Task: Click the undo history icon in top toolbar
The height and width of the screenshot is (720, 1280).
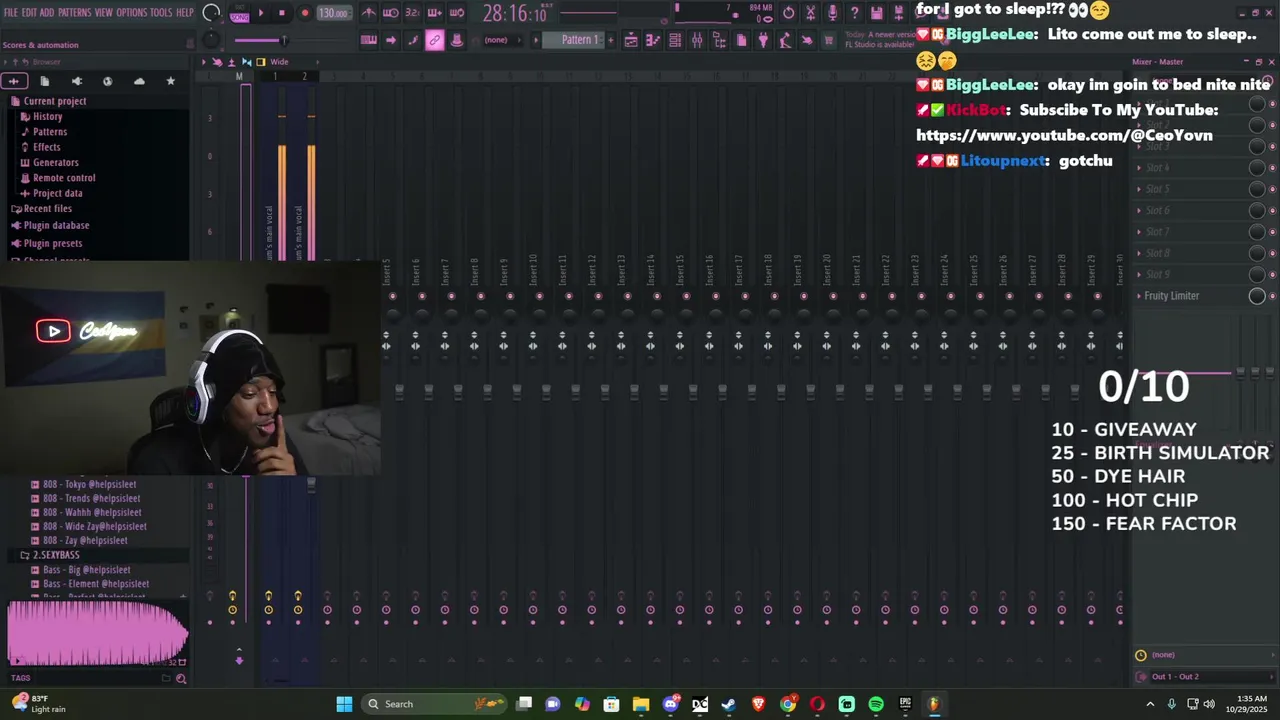Action: tap(789, 13)
